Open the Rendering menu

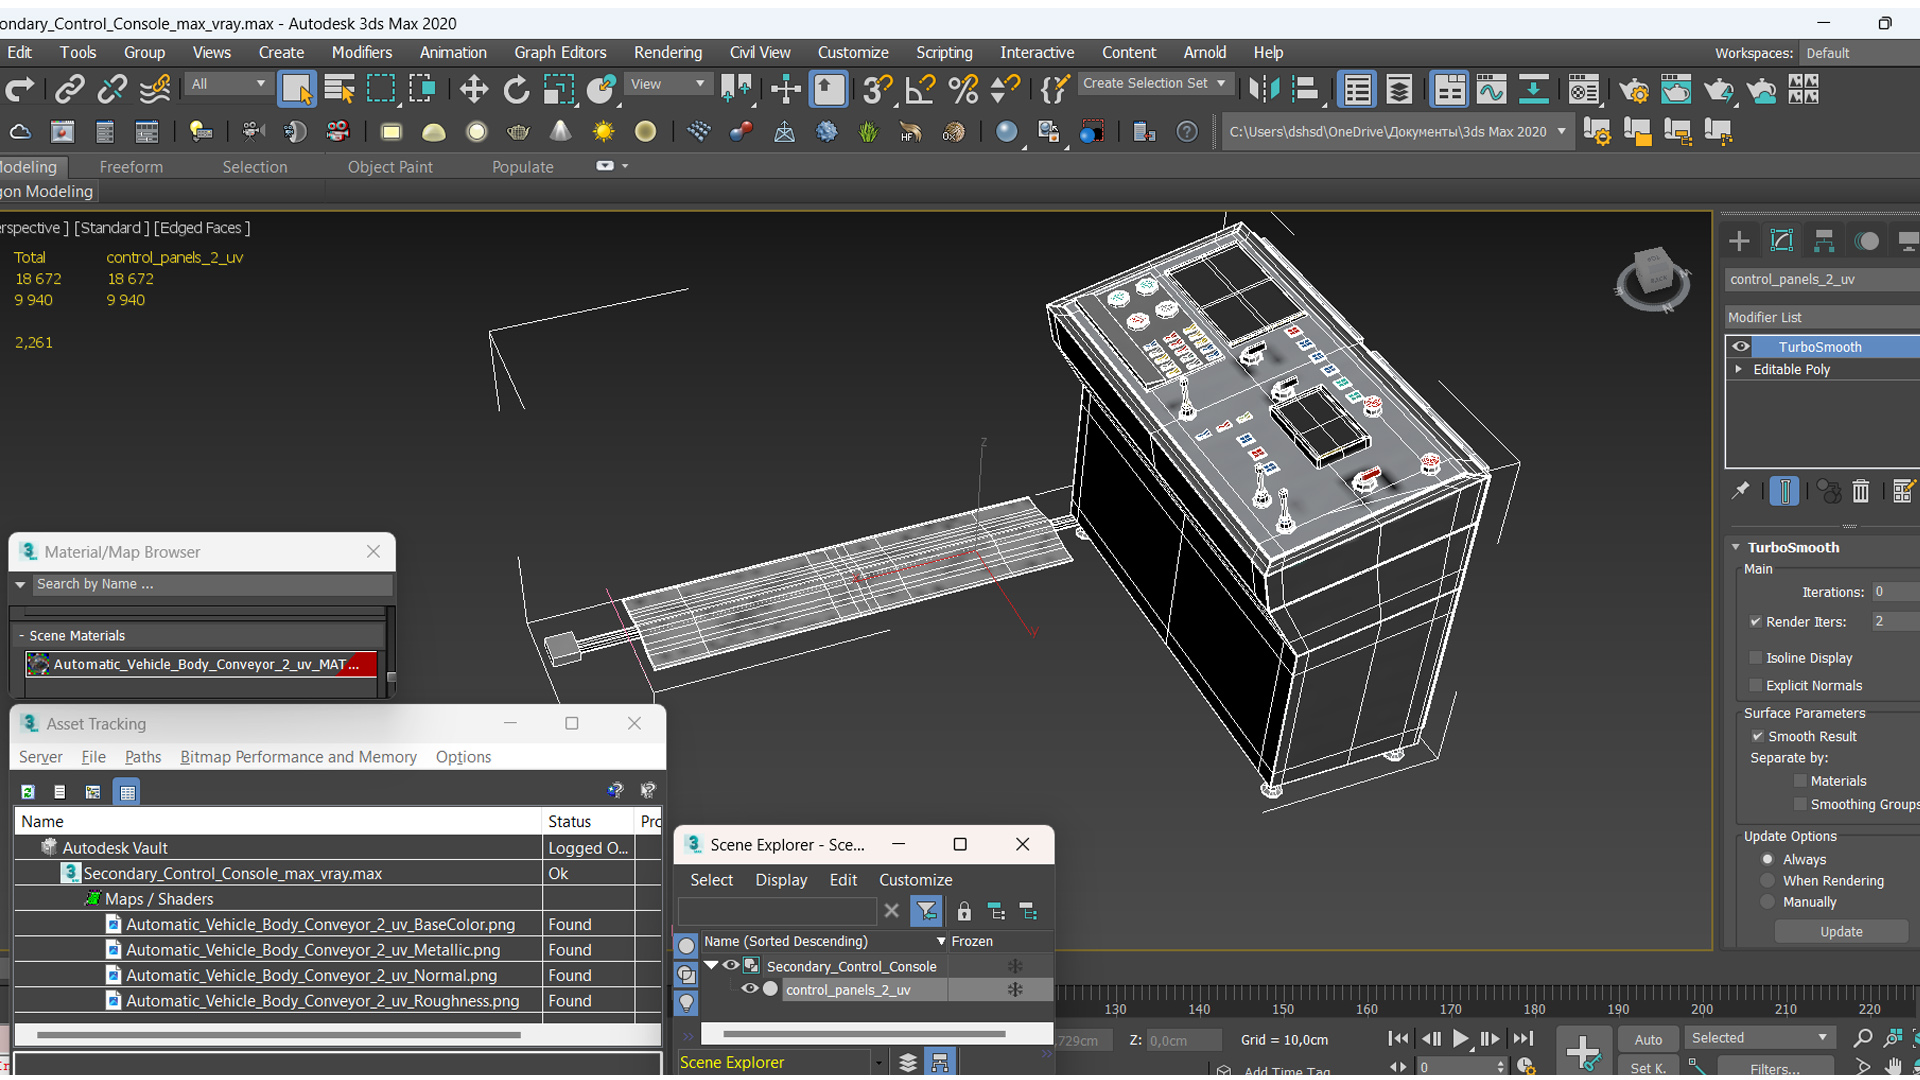point(667,53)
